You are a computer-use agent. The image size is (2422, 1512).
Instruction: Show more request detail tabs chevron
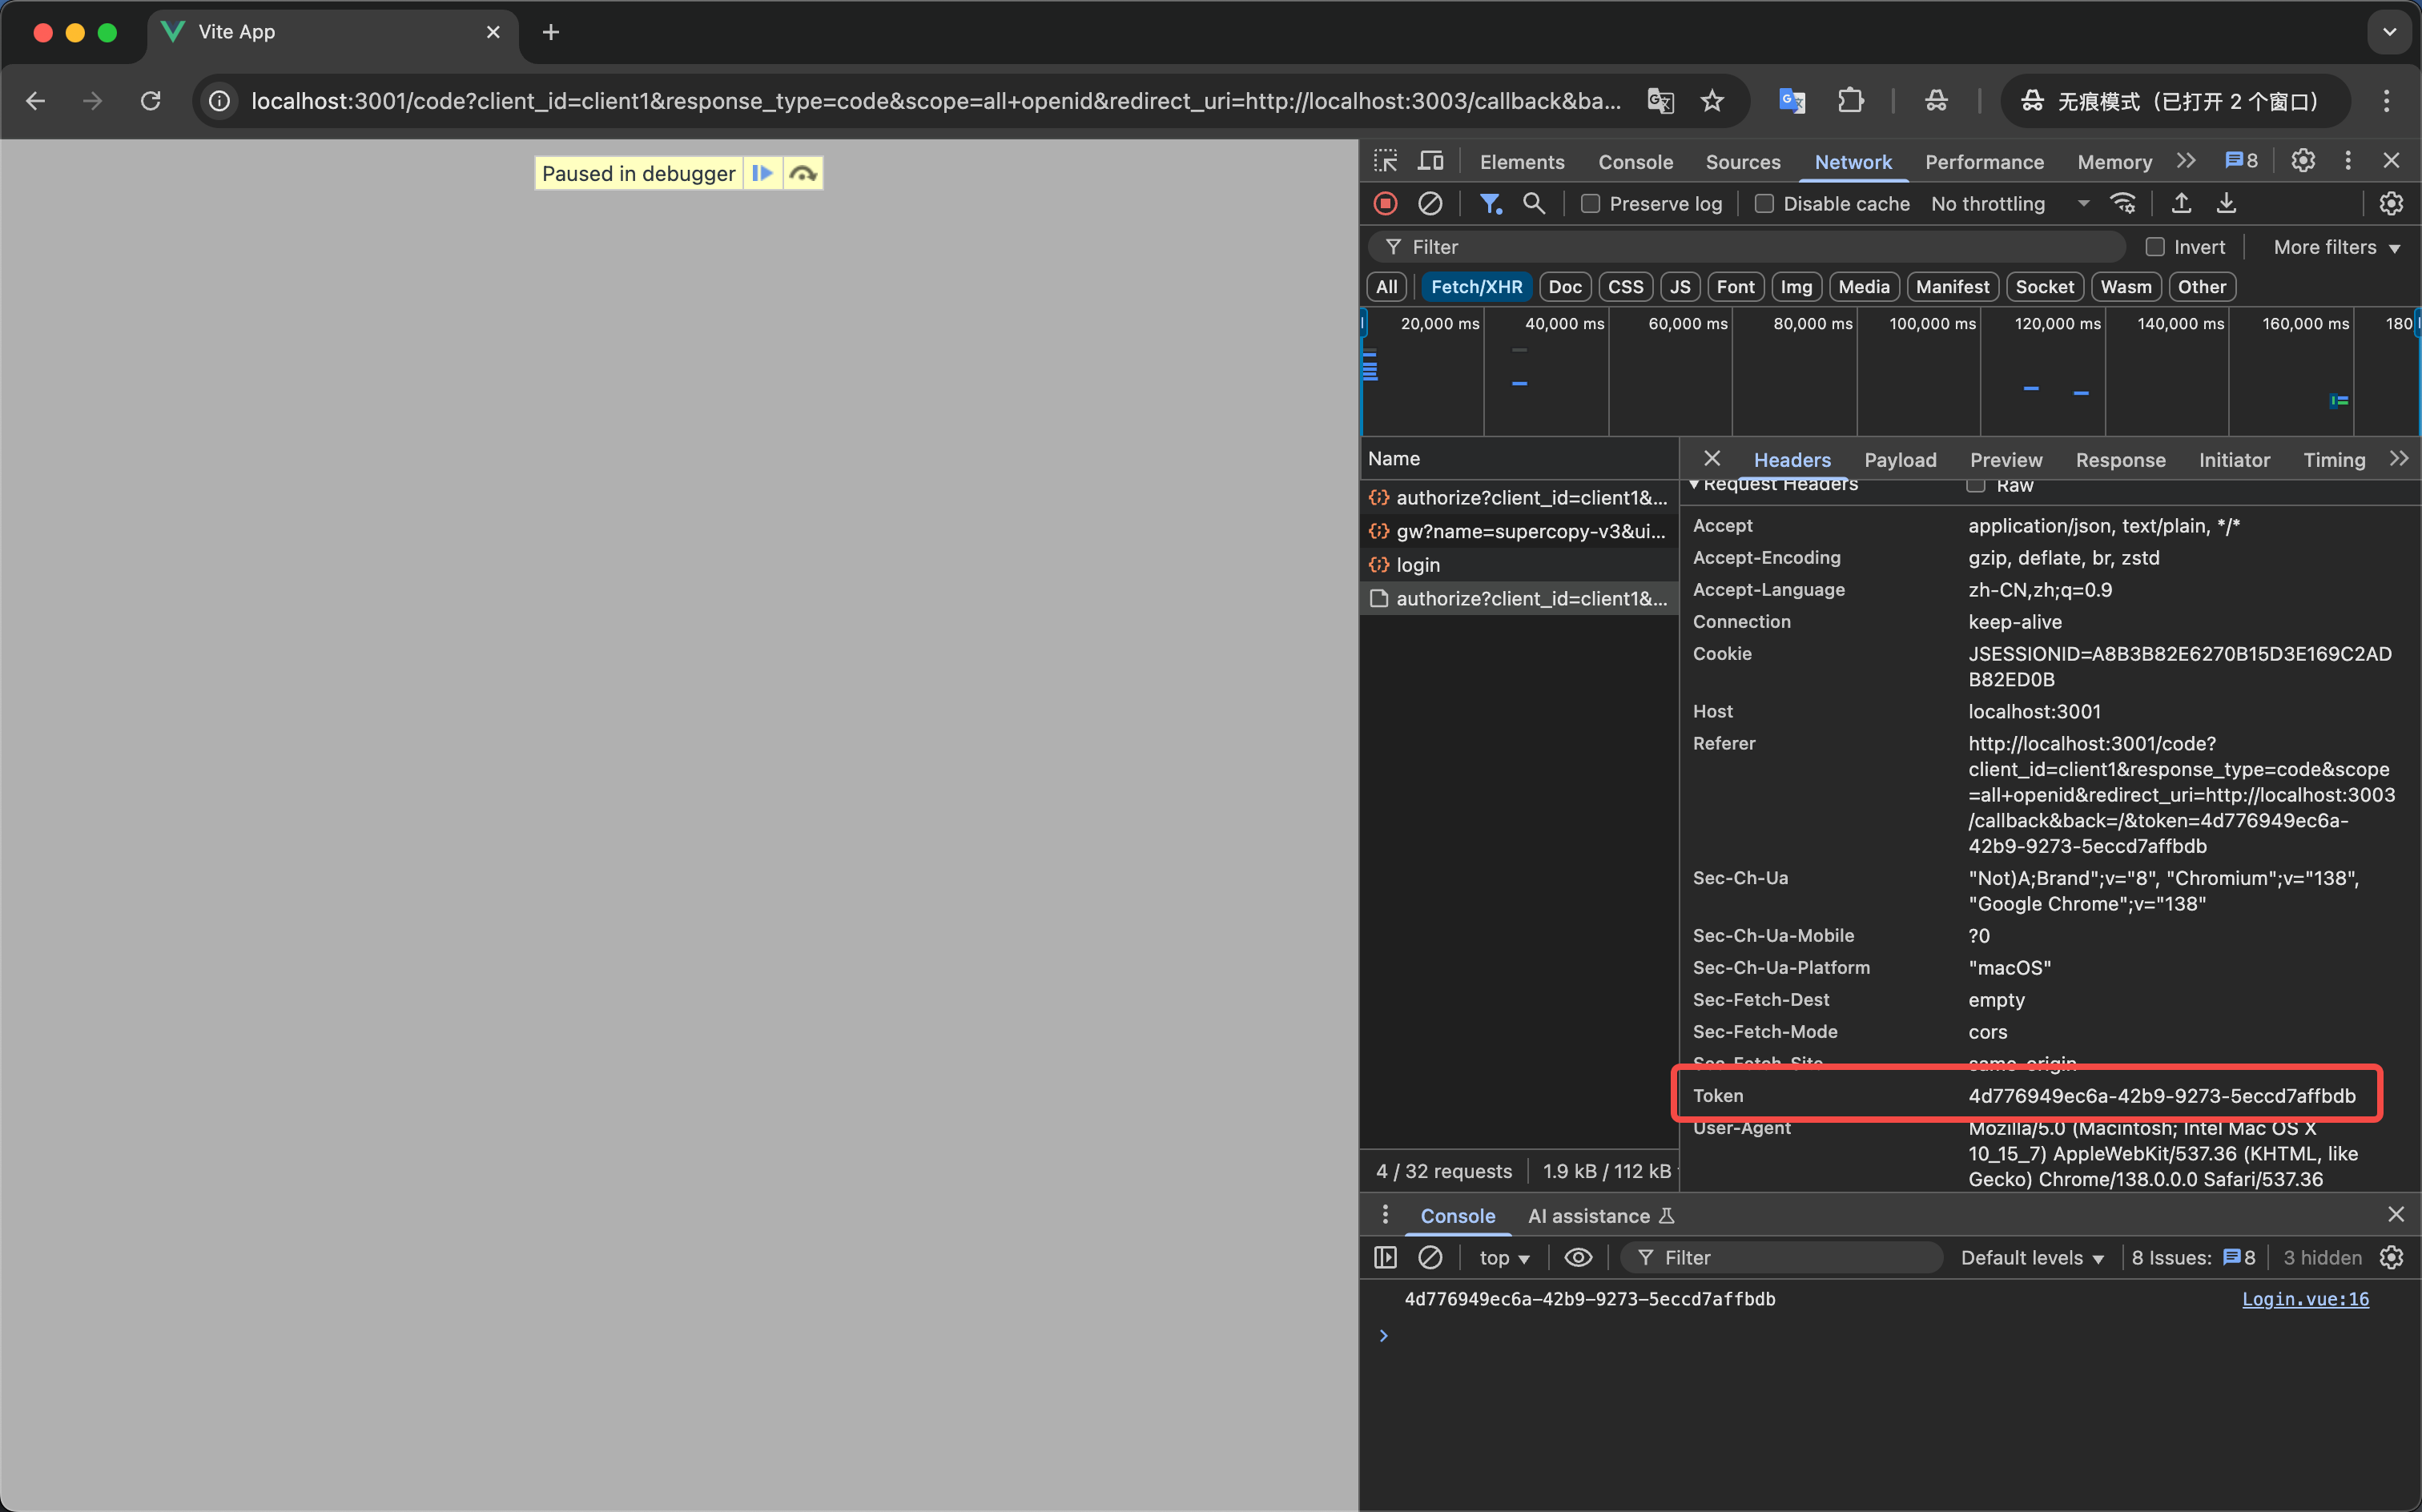pos(2398,459)
